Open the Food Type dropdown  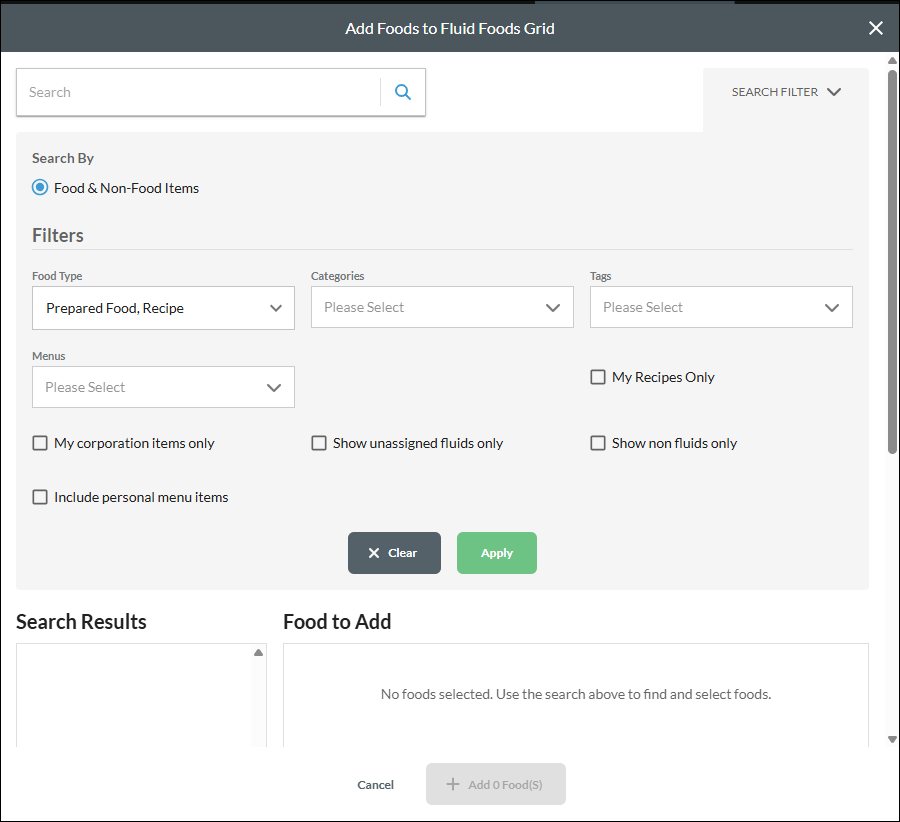[x=163, y=308]
